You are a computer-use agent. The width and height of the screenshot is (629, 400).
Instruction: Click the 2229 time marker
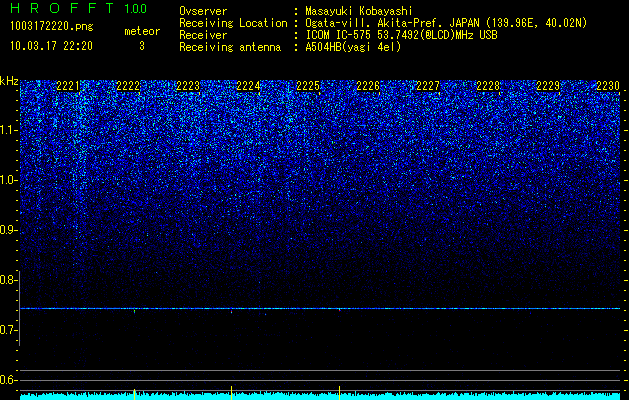548,86
